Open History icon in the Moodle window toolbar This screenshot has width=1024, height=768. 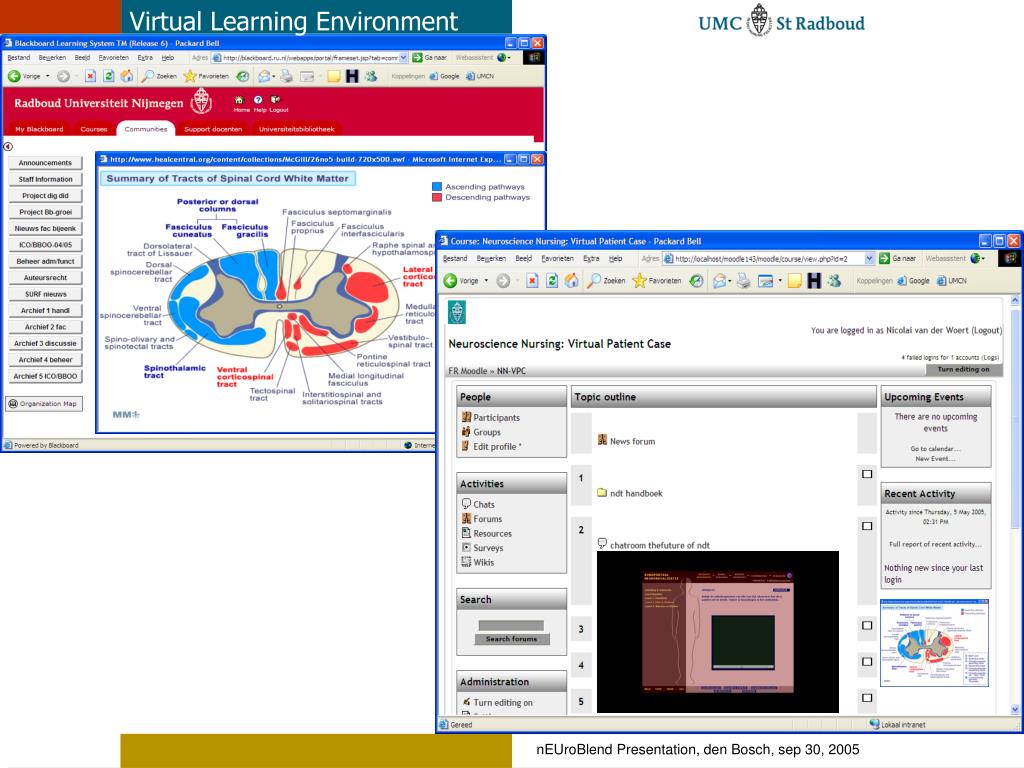coord(697,281)
